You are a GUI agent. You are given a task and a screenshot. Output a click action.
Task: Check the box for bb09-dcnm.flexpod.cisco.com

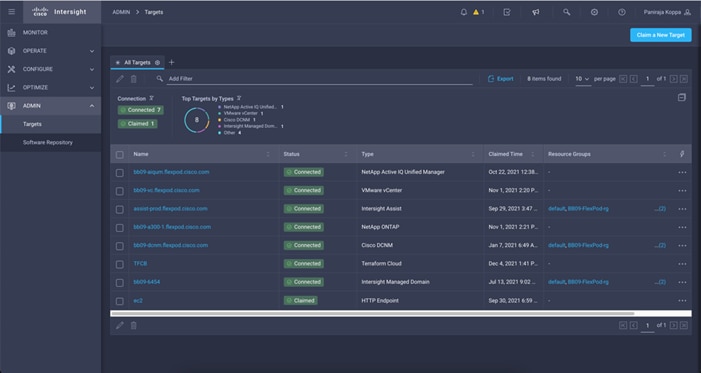coord(119,246)
